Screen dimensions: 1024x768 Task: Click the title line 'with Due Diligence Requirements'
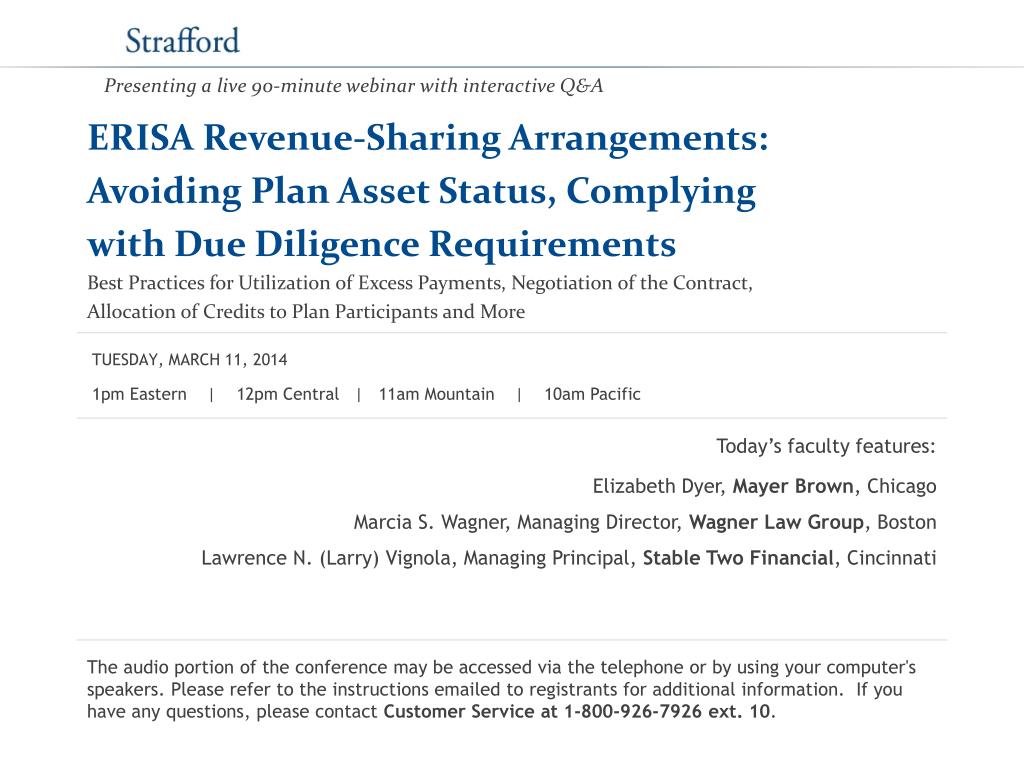[382, 245]
